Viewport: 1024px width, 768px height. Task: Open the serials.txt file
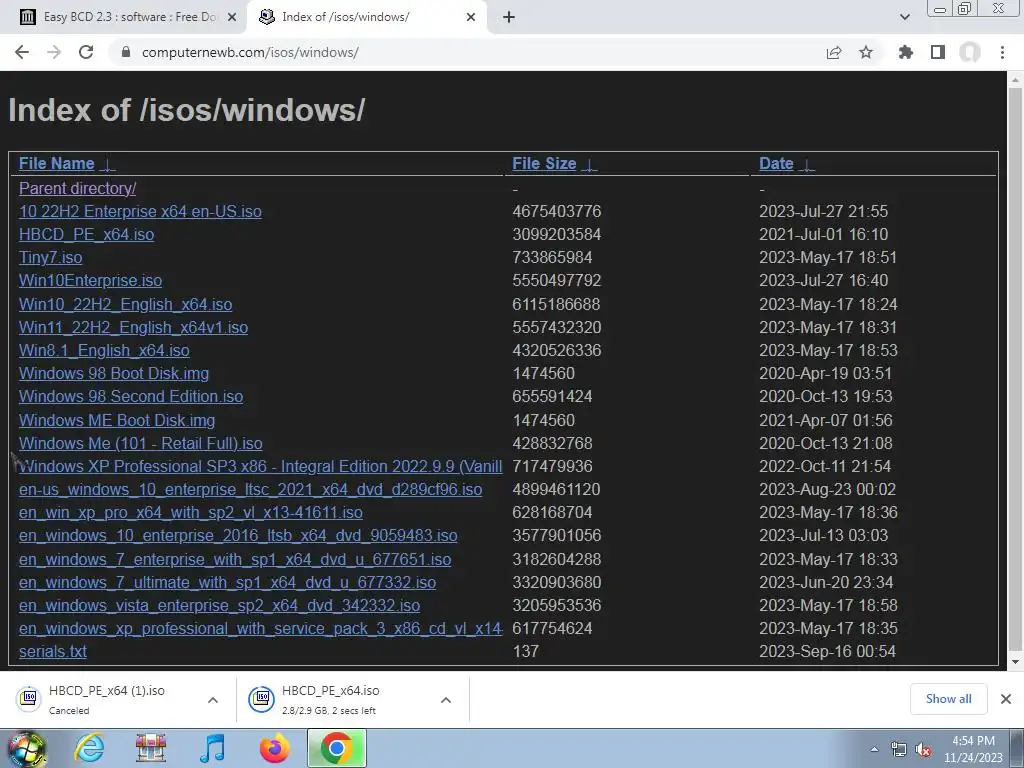tap(53, 652)
